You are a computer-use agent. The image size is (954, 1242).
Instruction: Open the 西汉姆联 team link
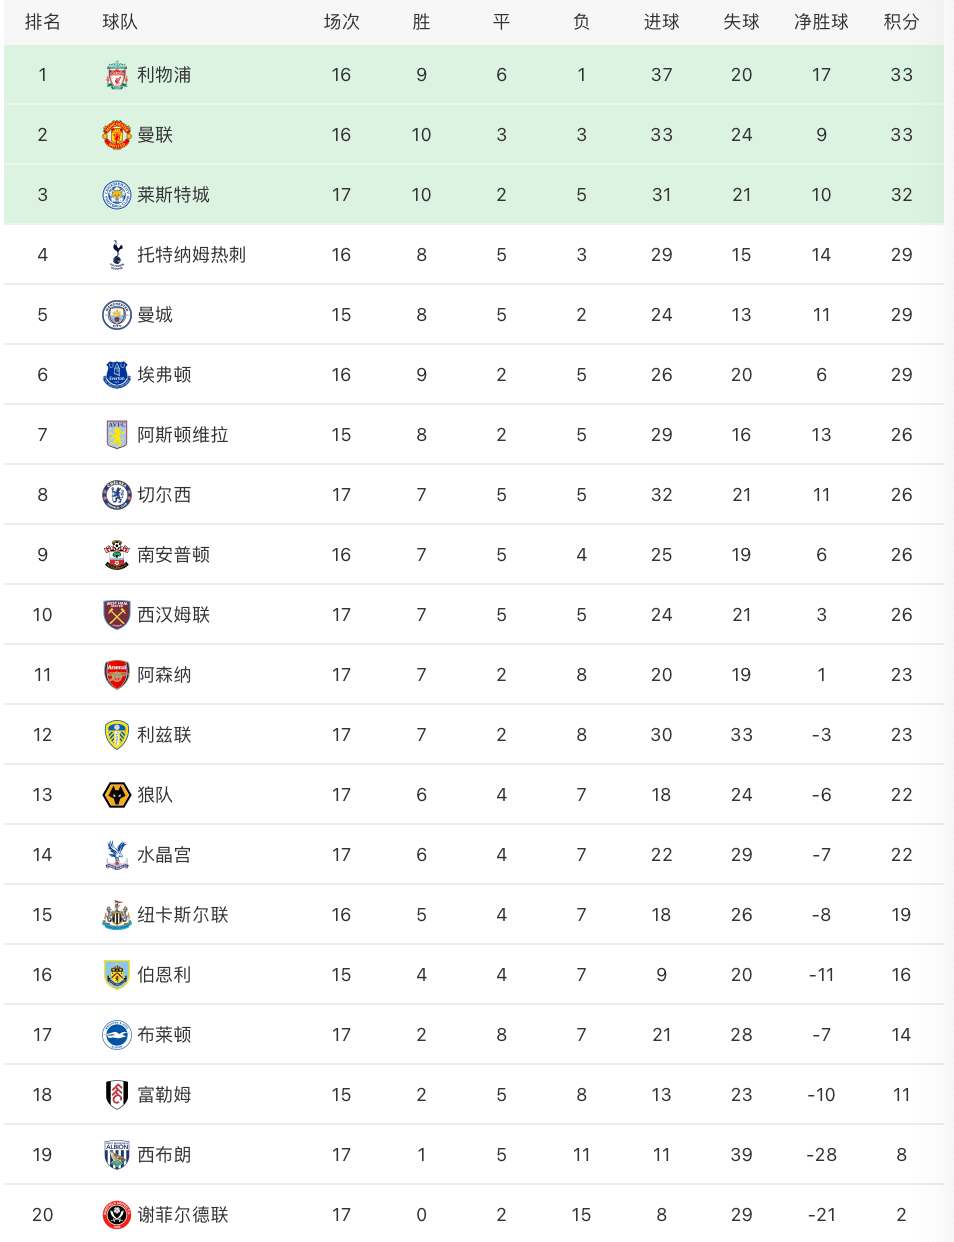tap(173, 615)
